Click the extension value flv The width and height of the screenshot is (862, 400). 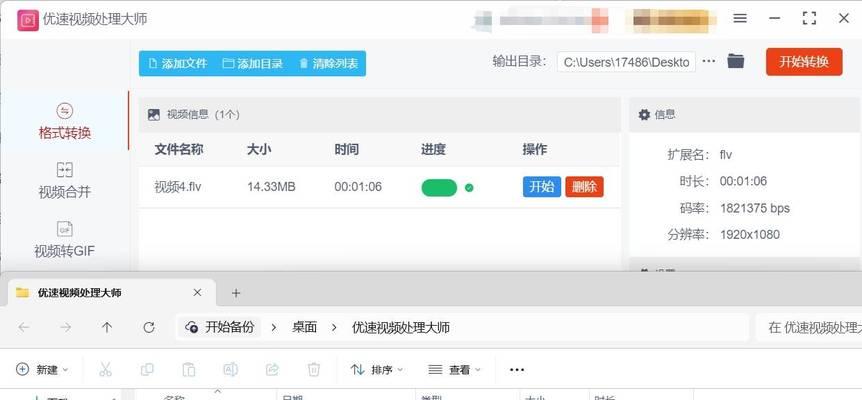(726, 155)
